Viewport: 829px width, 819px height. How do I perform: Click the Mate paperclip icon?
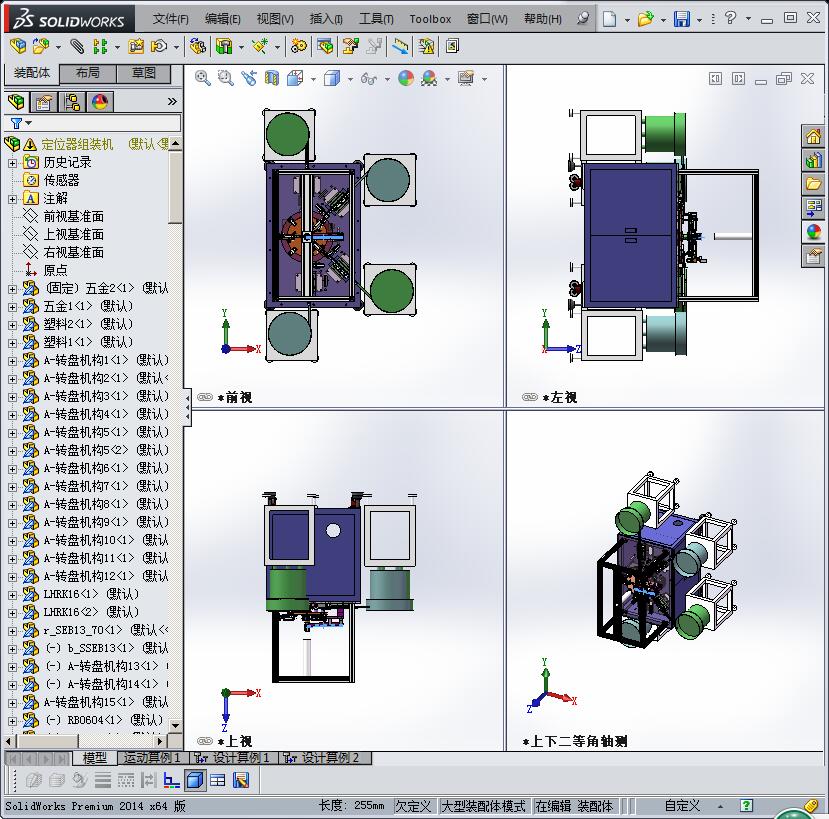(x=77, y=47)
